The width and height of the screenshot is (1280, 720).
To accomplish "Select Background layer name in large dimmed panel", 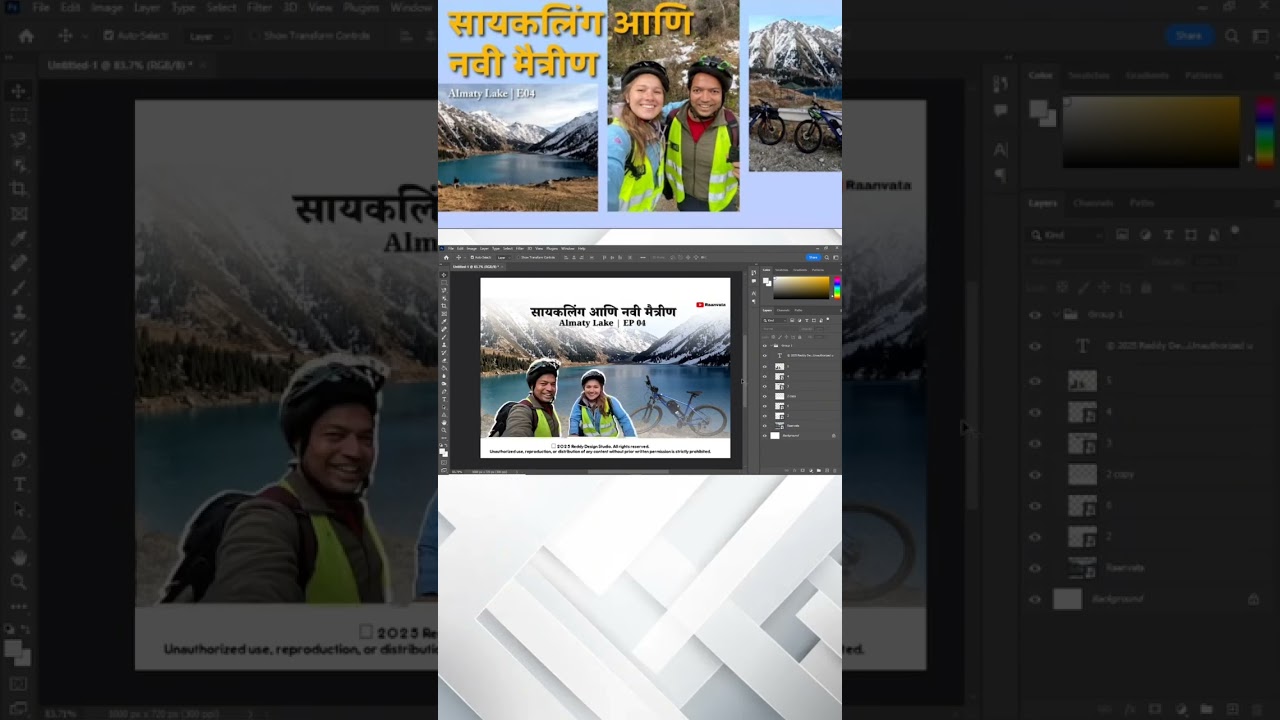I will pos(1116,599).
